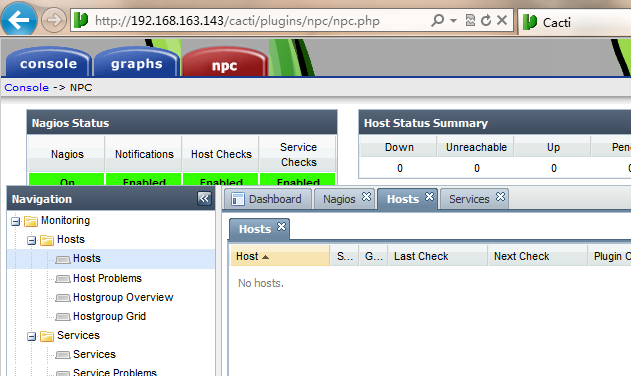The image size is (631, 376).
Task: Switch to the Nagios tab
Action: (339, 199)
